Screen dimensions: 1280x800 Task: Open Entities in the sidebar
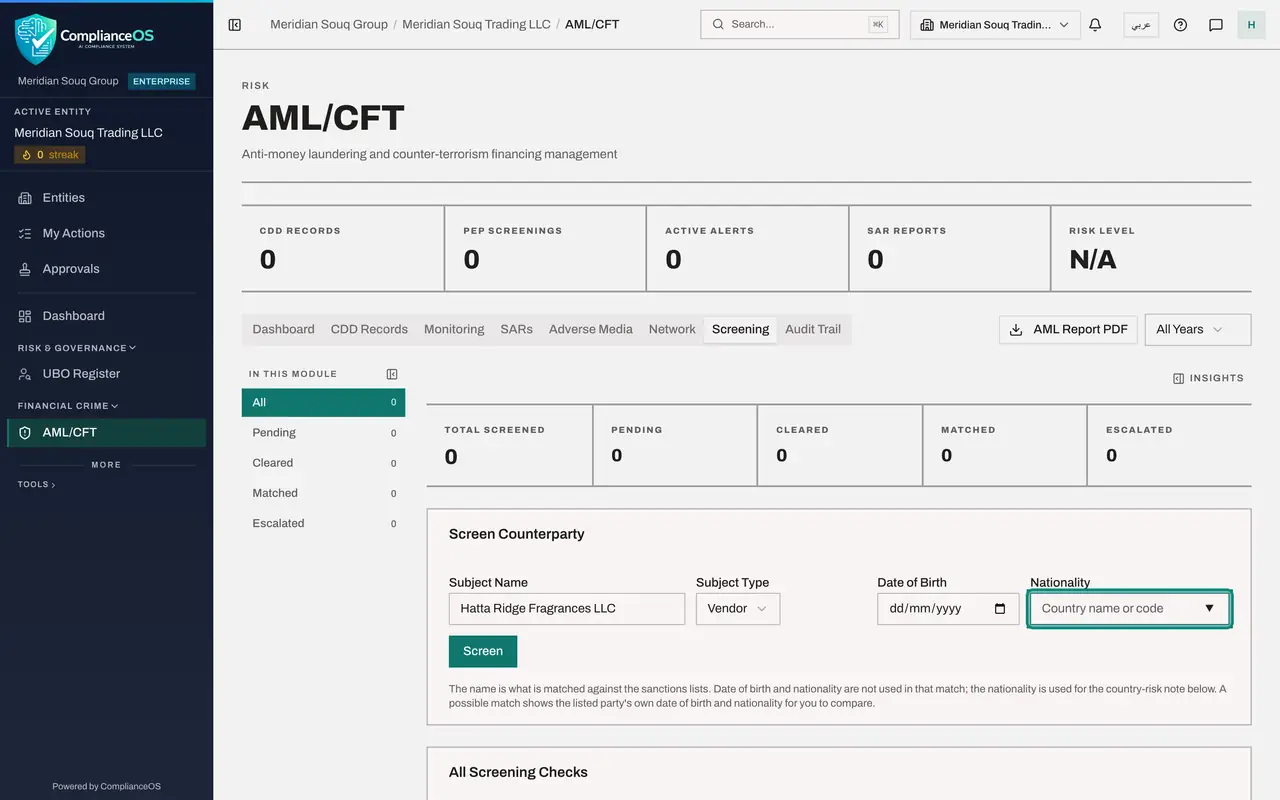tap(107, 198)
